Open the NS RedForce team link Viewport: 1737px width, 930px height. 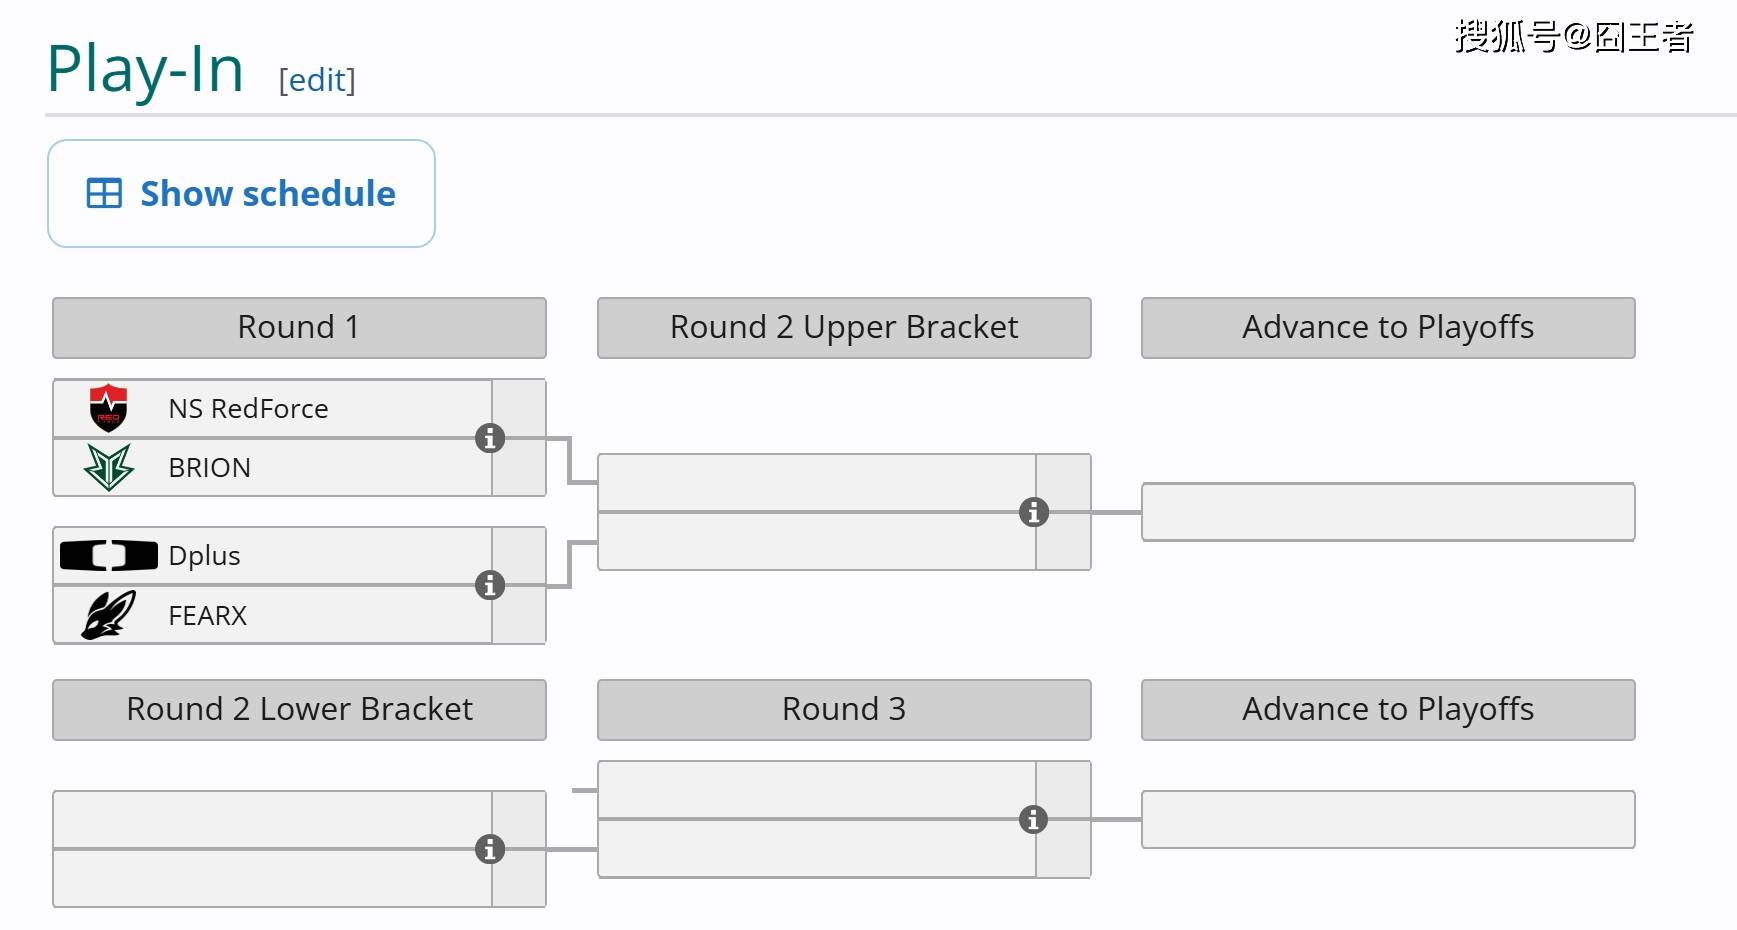click(248, 408)
